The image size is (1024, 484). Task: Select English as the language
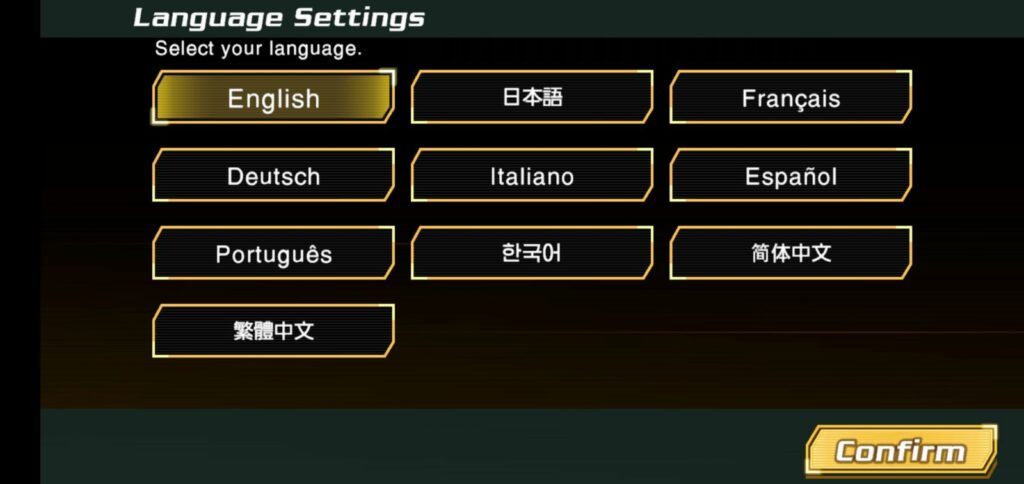point(273,98)
